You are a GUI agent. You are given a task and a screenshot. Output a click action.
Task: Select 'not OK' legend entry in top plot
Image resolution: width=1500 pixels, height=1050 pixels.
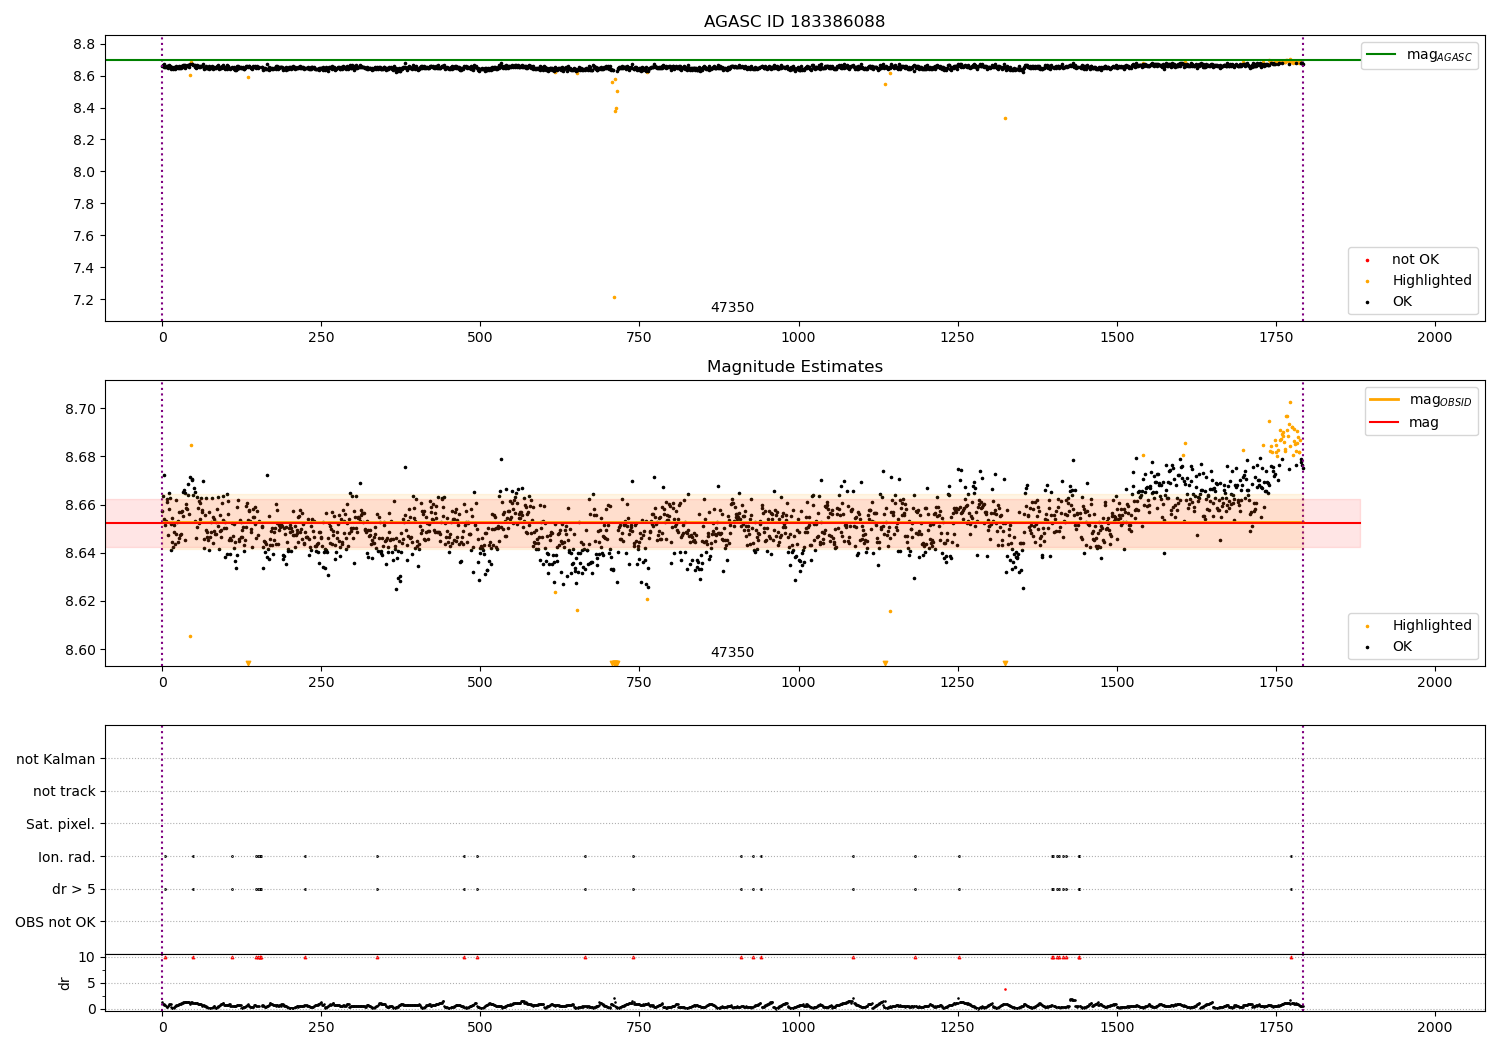[1415, 260]
